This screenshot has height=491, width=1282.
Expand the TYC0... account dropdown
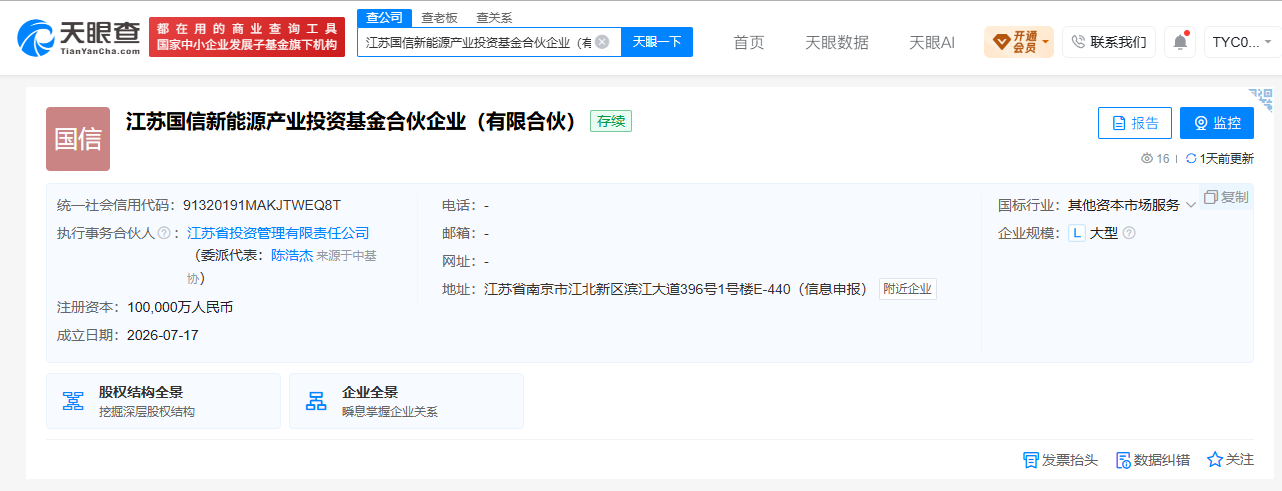(x=1242, y=42)
